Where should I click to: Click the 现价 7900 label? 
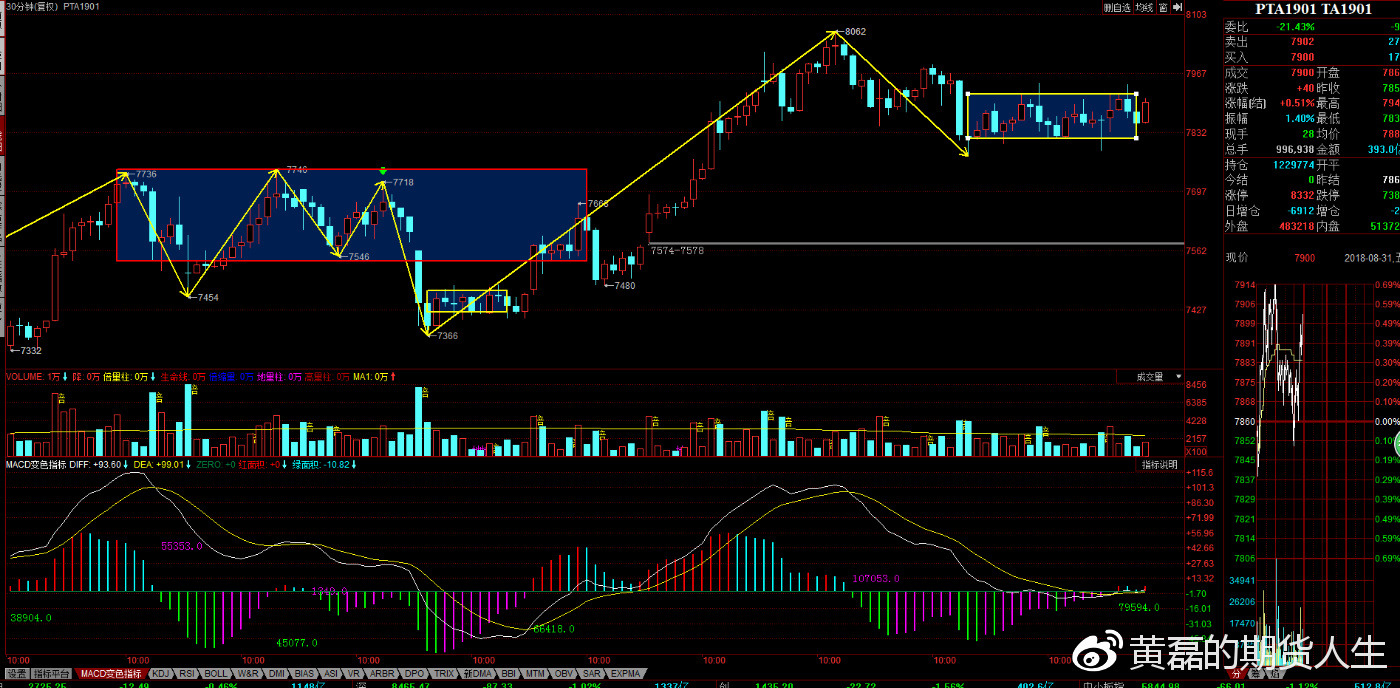tap(1270, 258)
